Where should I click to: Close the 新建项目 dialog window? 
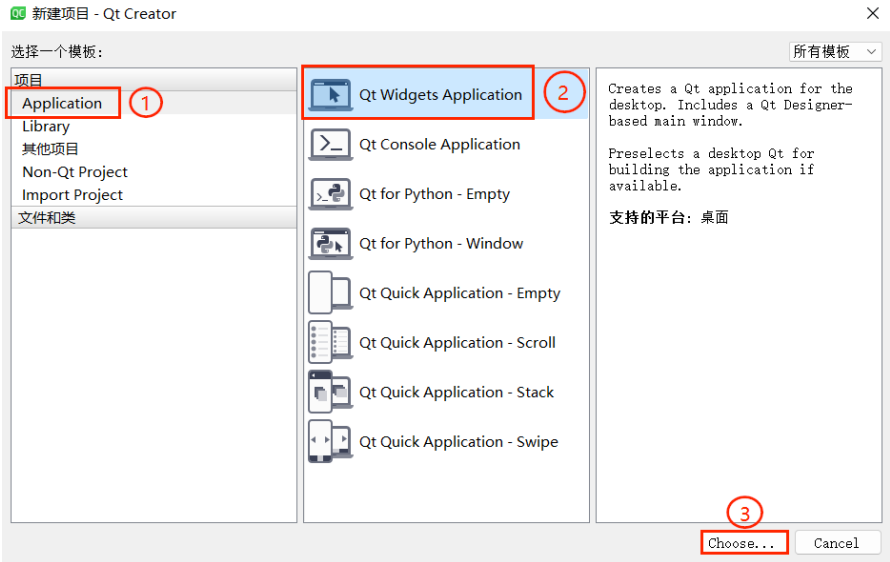click(872, 13)
